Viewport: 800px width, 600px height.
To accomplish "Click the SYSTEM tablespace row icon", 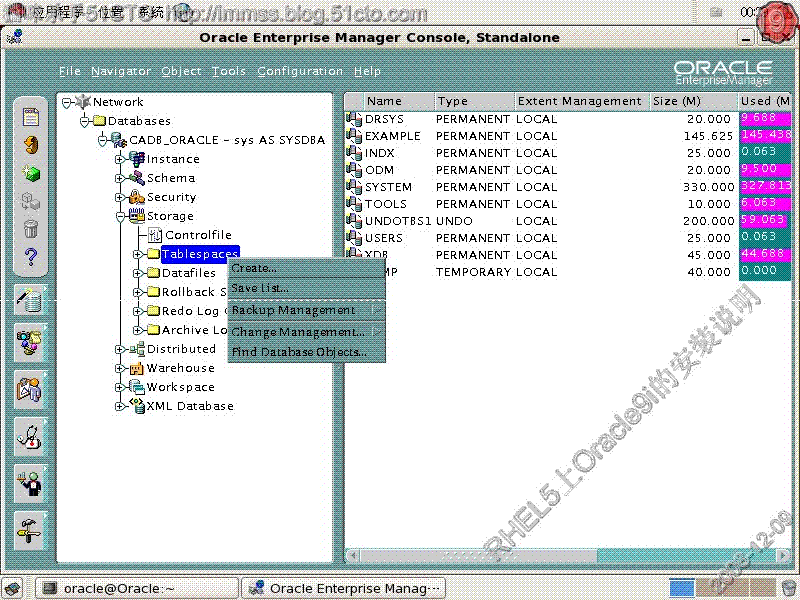I will point(354,187).
